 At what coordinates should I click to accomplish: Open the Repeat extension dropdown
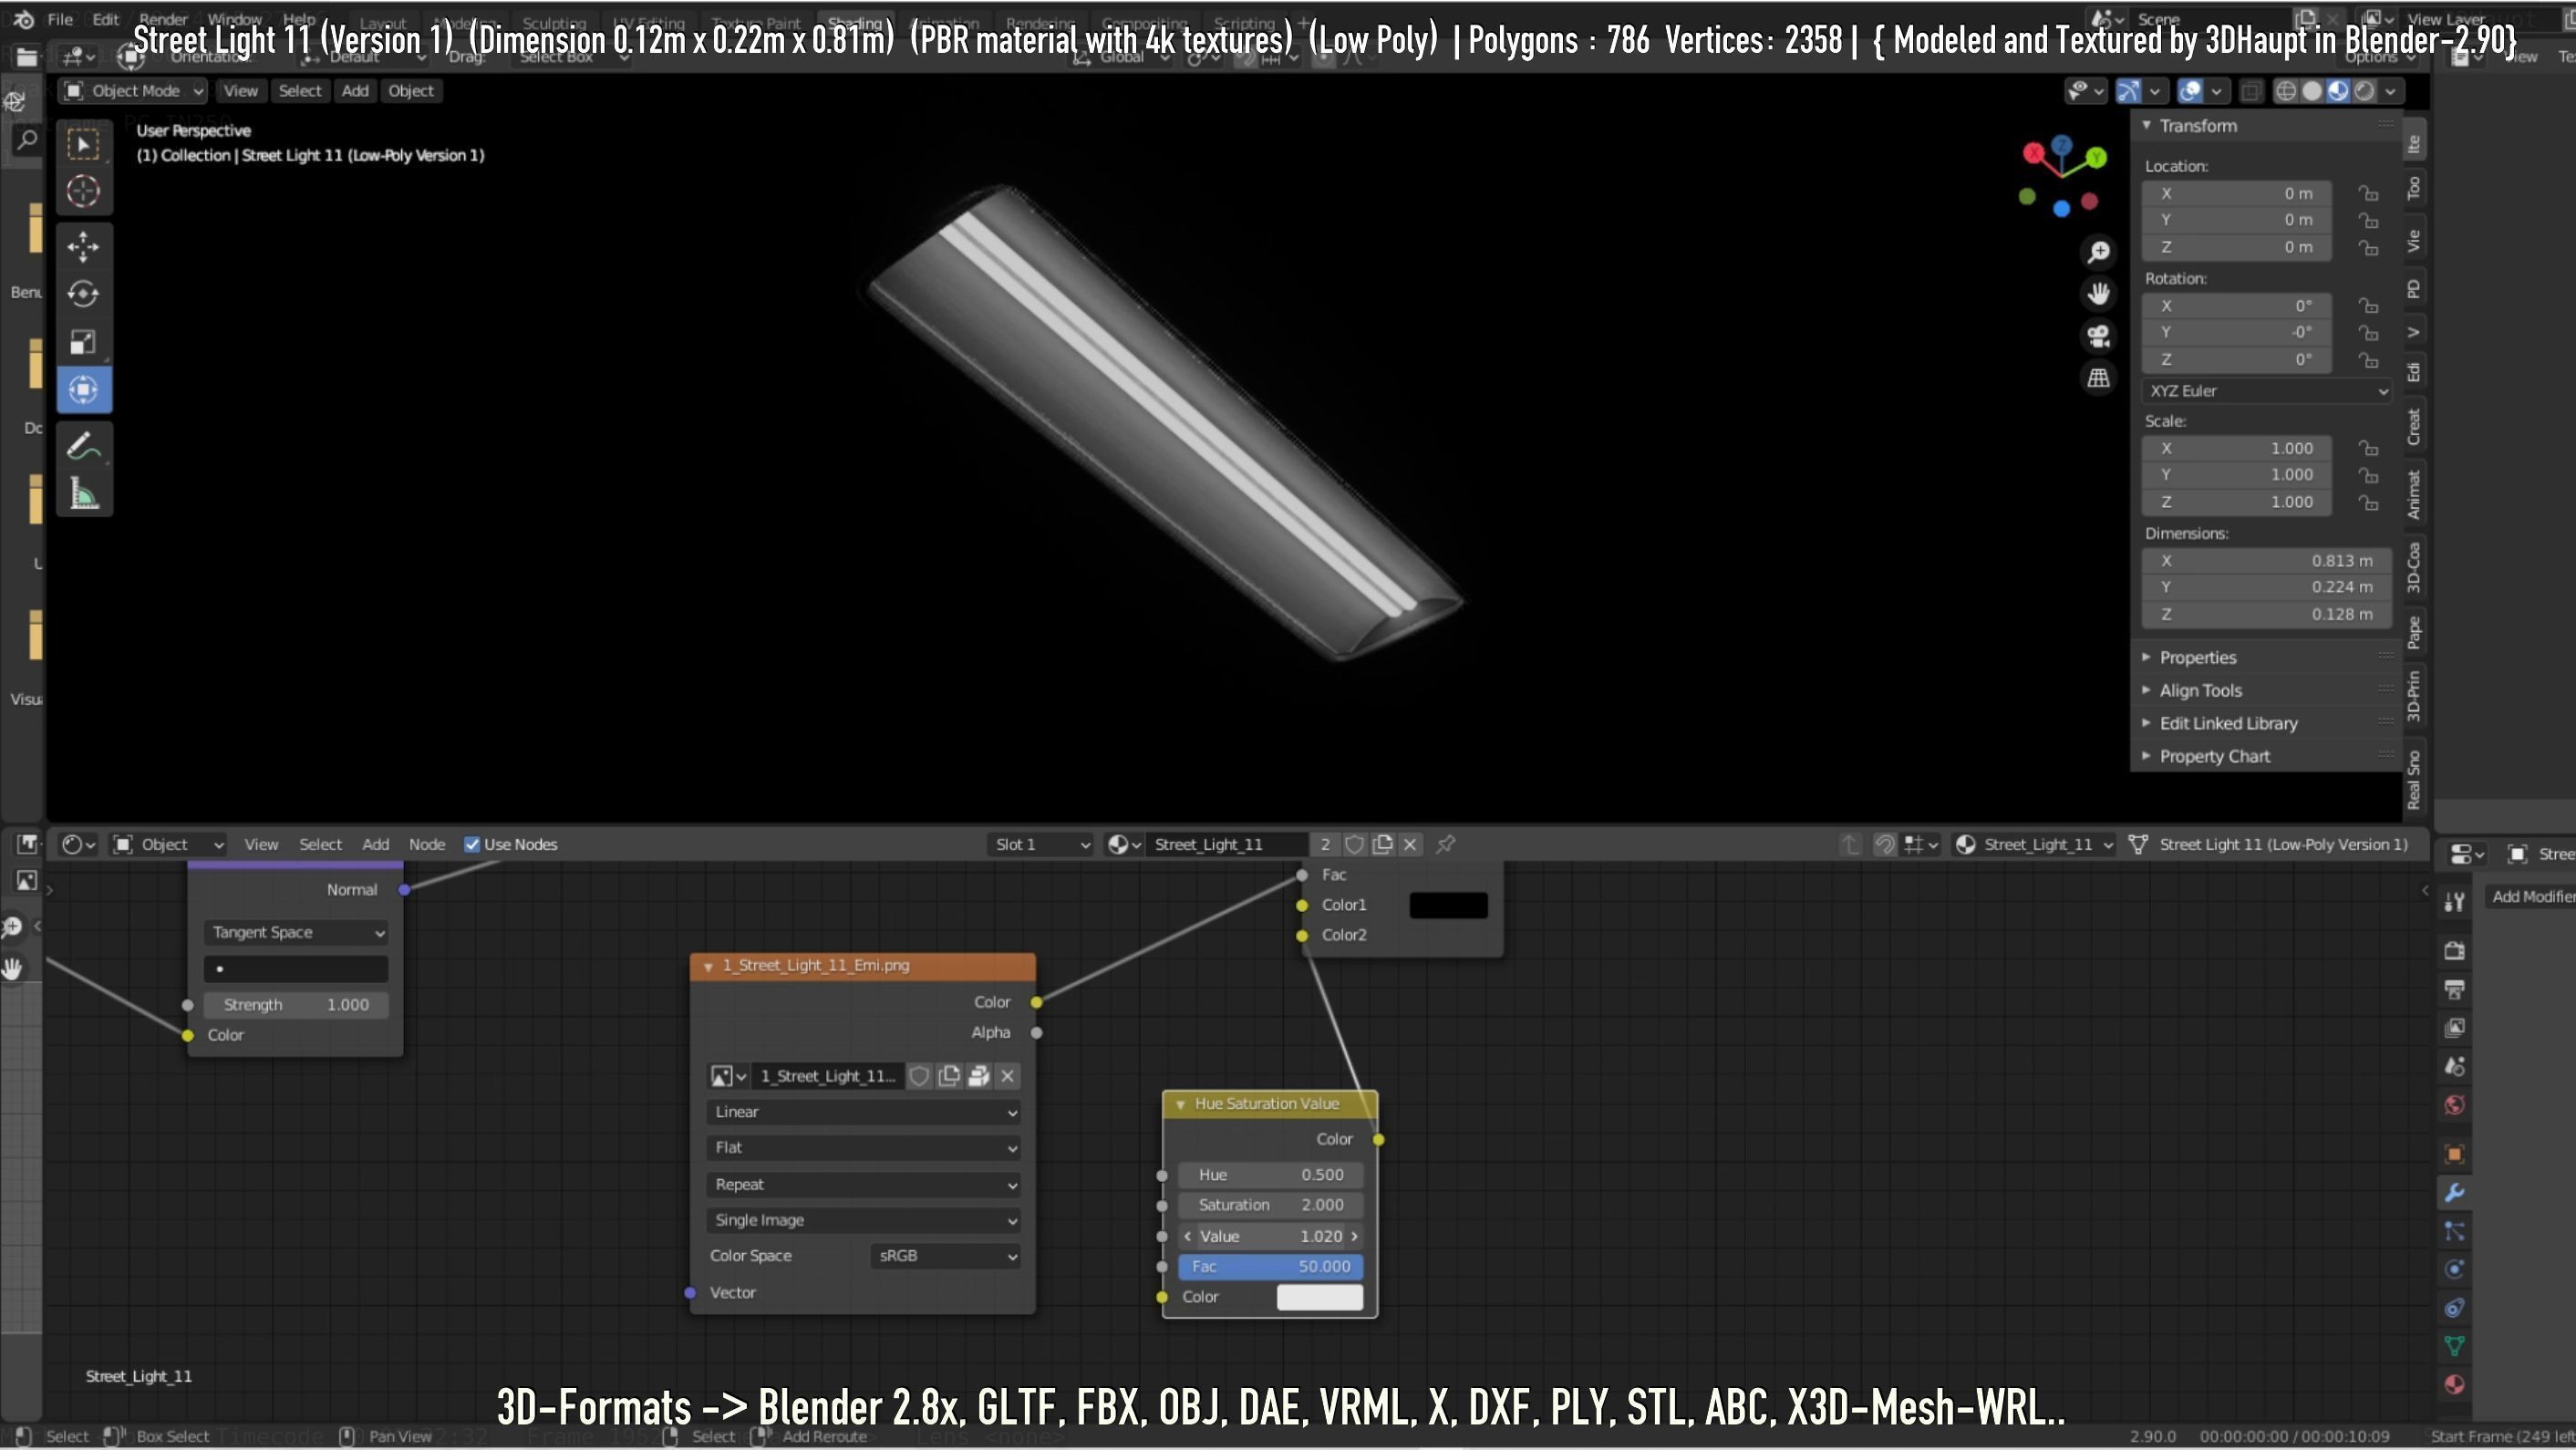[864, 1184]
